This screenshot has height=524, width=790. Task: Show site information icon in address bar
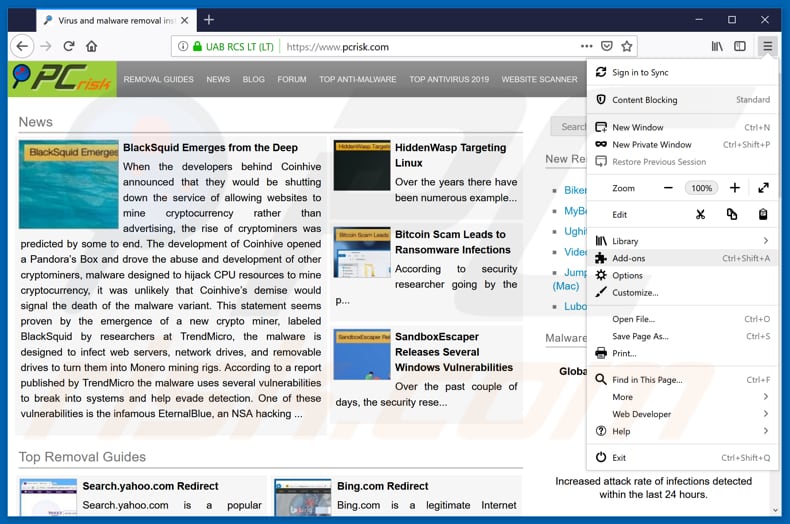(183, 47)
